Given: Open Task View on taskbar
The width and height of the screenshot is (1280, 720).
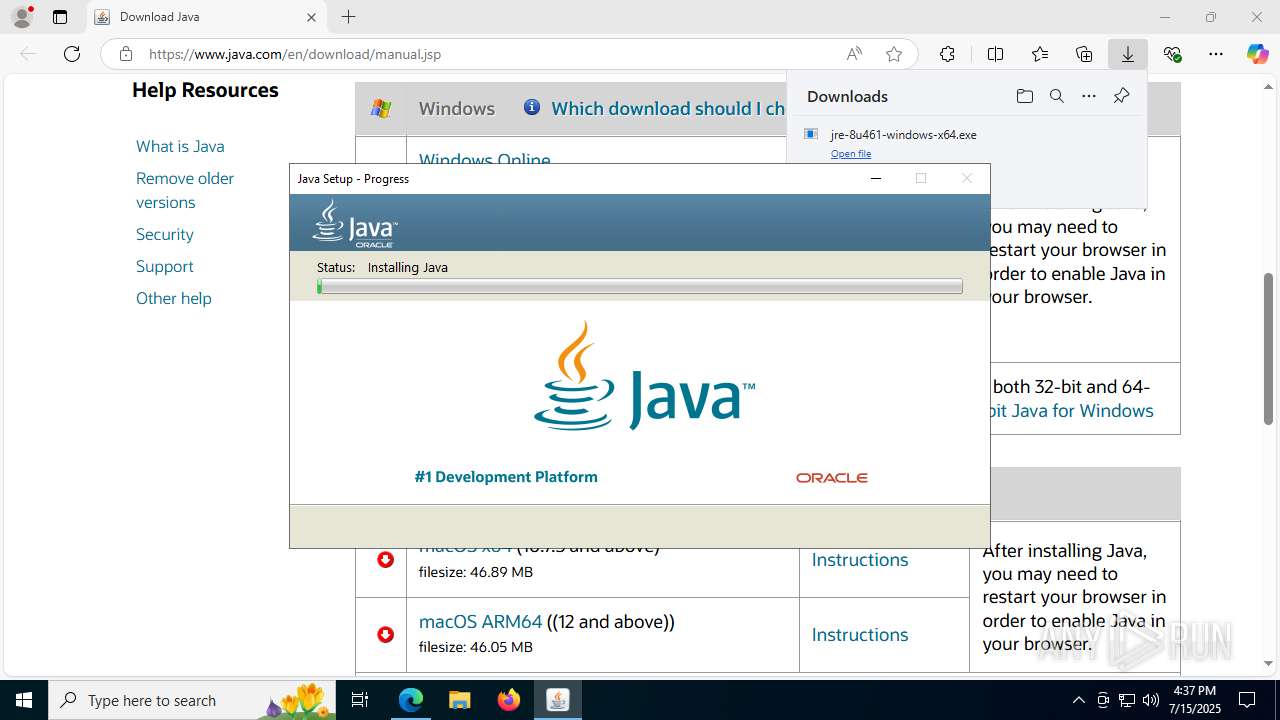Looking at the screenshot, I should coord(361,700).
